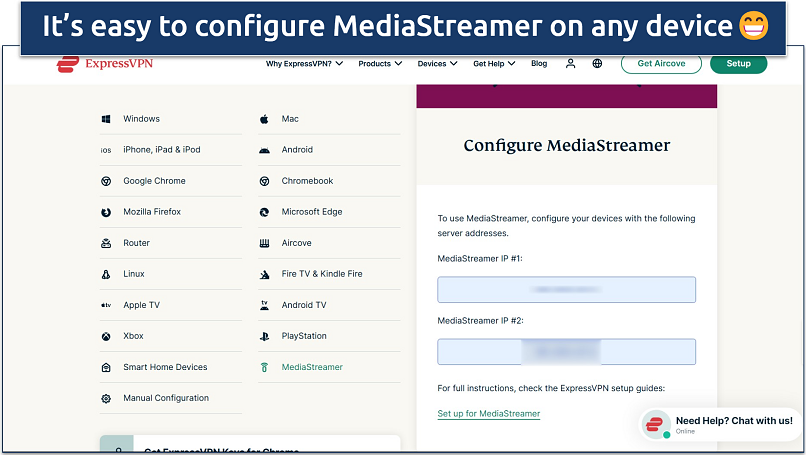Open the account profile icon
This screenshot has width=806, height=455.
point(570,64)
